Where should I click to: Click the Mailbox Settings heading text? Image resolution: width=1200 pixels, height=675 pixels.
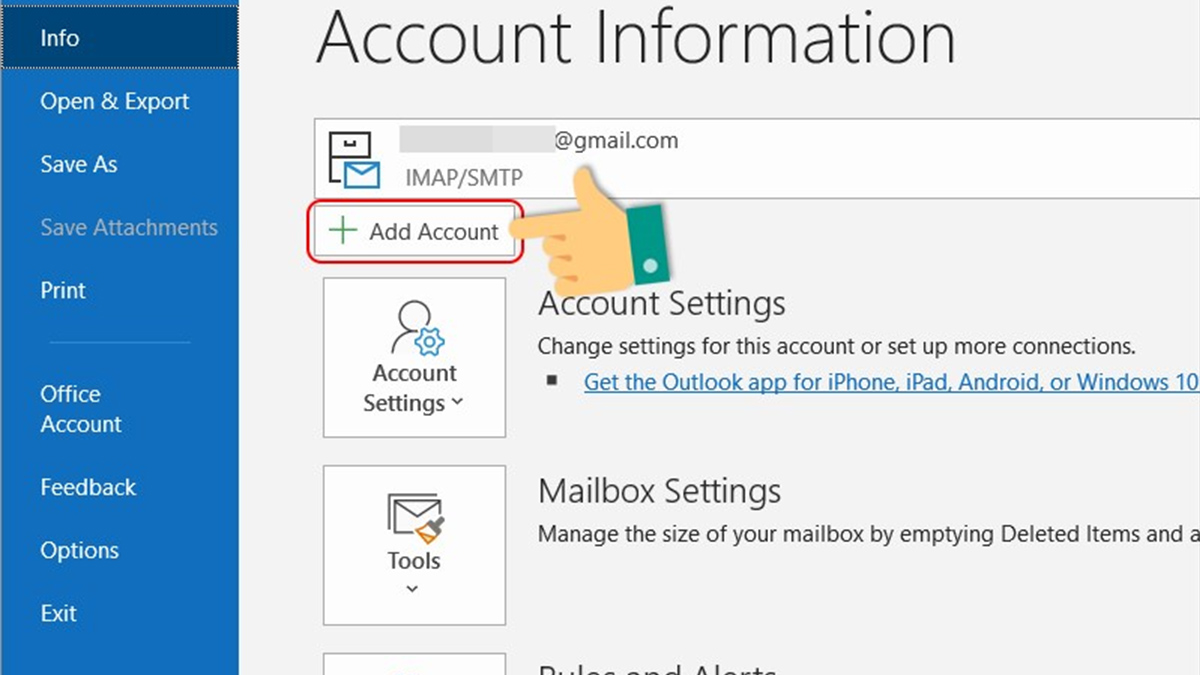tap(659, 491)
